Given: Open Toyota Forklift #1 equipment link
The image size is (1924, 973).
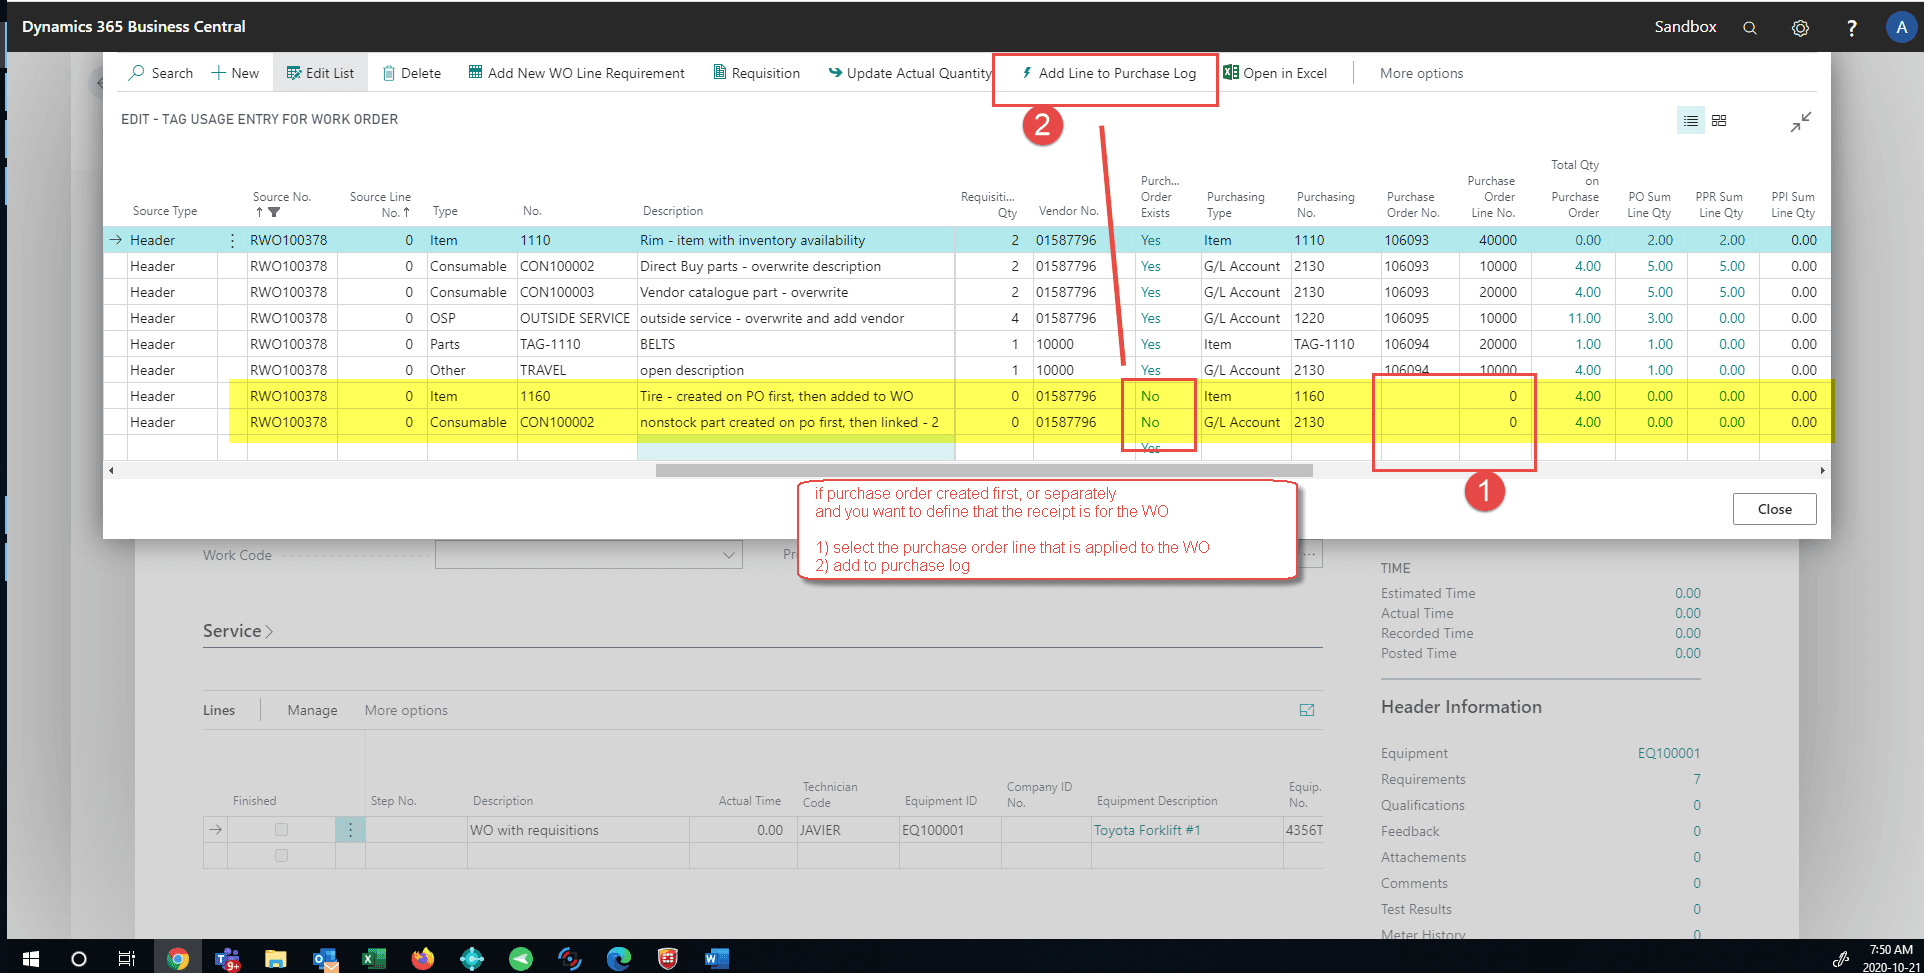Looking at the screenshot, I should (1147, 830).
